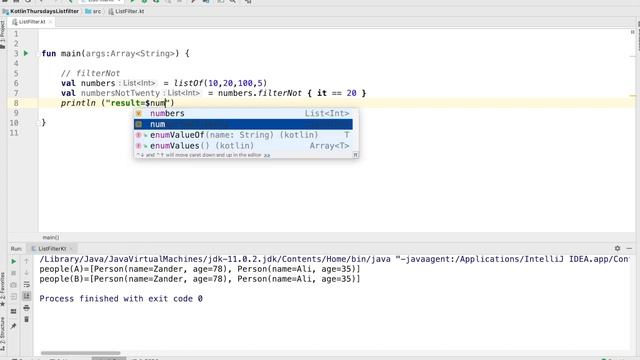The width and height of the screenshot is (640, 360).
Task: Close the ListFilter.kt editor tab
Action: click(50, 22)
